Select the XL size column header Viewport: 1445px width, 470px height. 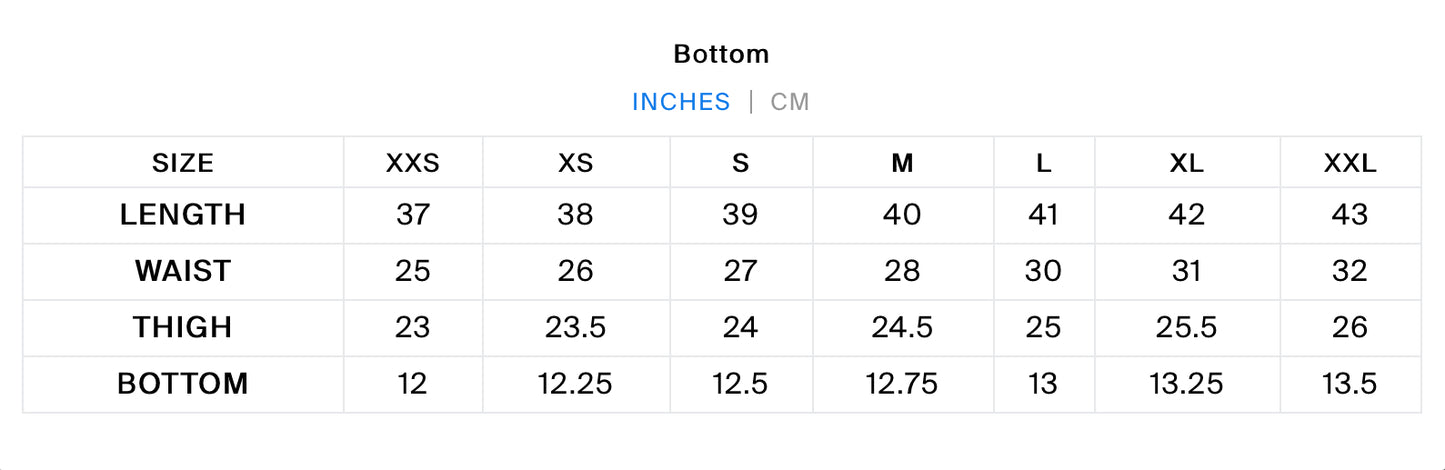click(1187, 163)
